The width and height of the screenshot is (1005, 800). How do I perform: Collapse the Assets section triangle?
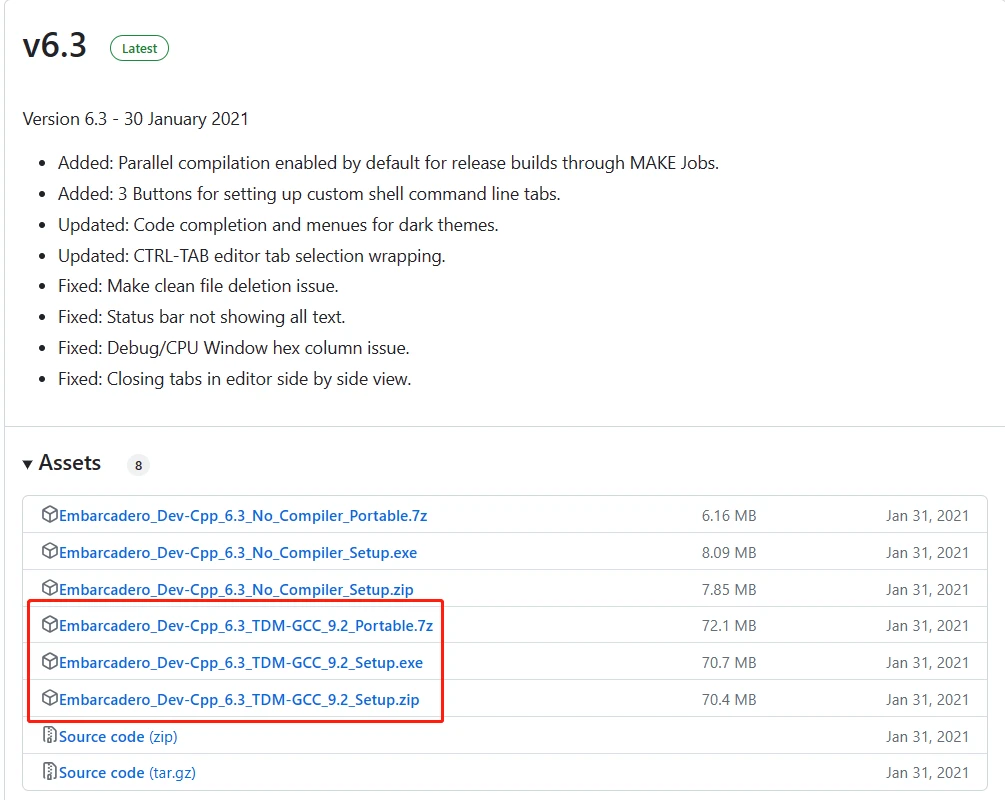(x=28, y=464)
